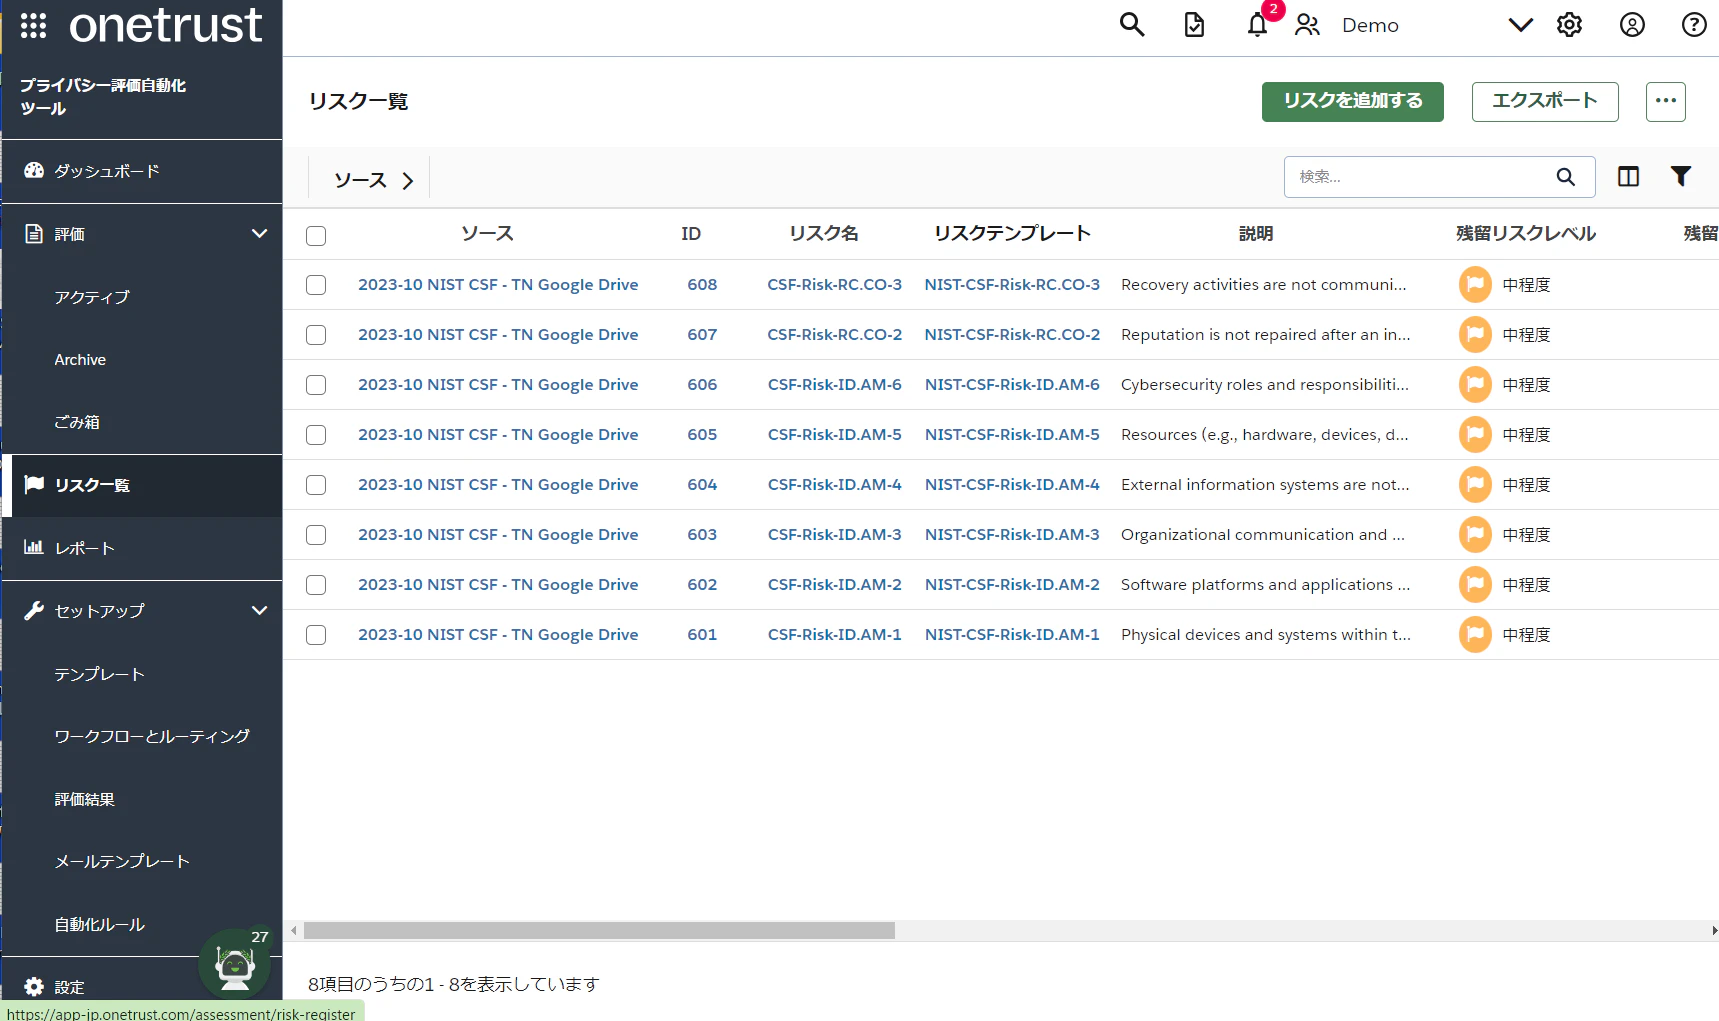Sort by the リスク名 column header

coord(824,234)
